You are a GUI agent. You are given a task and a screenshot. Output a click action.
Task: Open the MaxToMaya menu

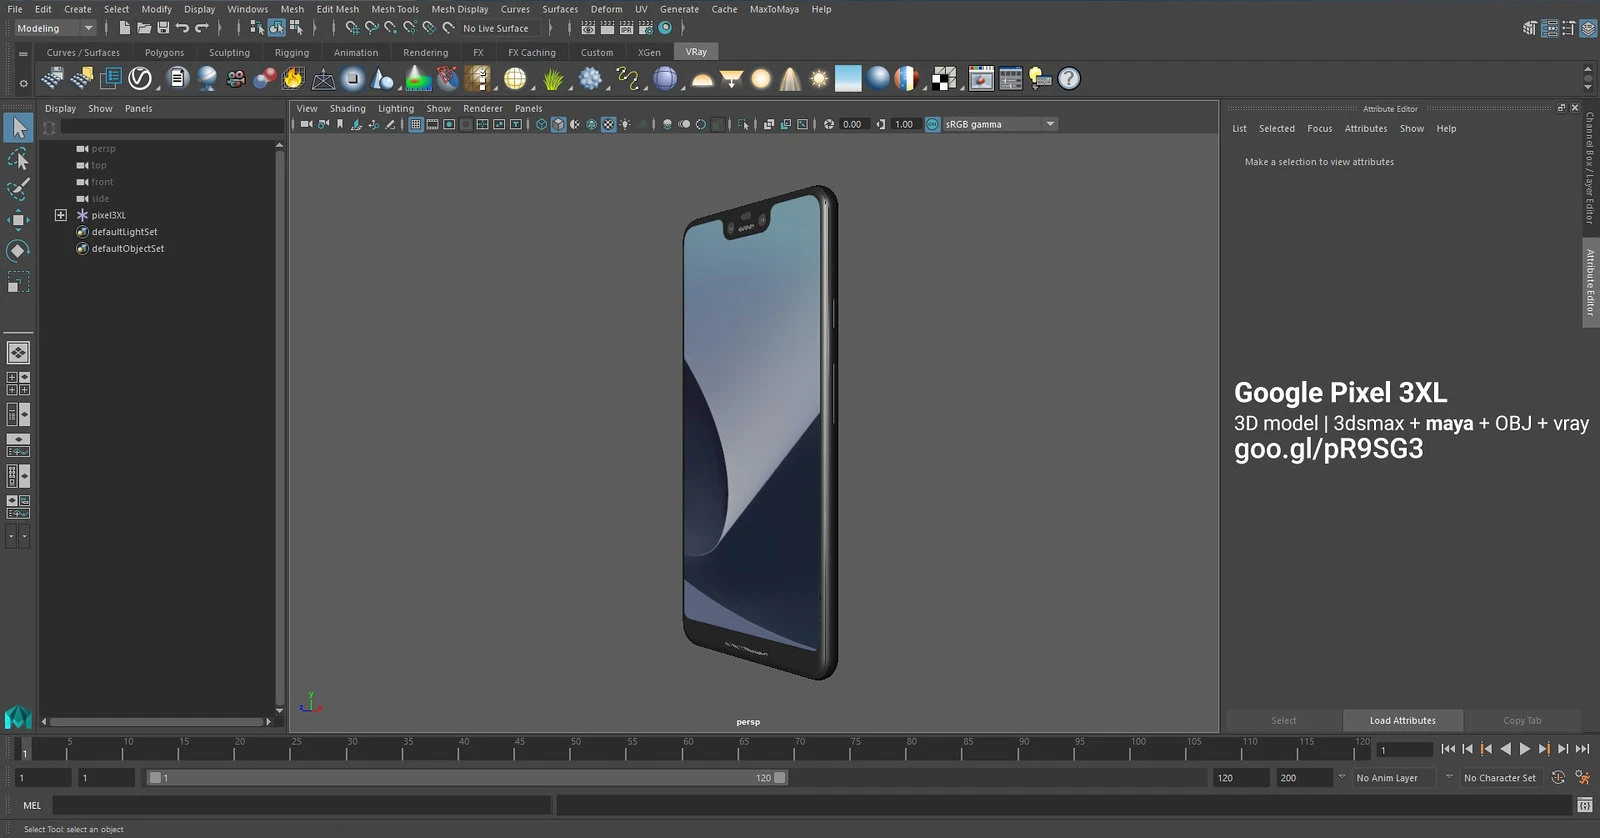pyautogui.click(x=774, y=9)
